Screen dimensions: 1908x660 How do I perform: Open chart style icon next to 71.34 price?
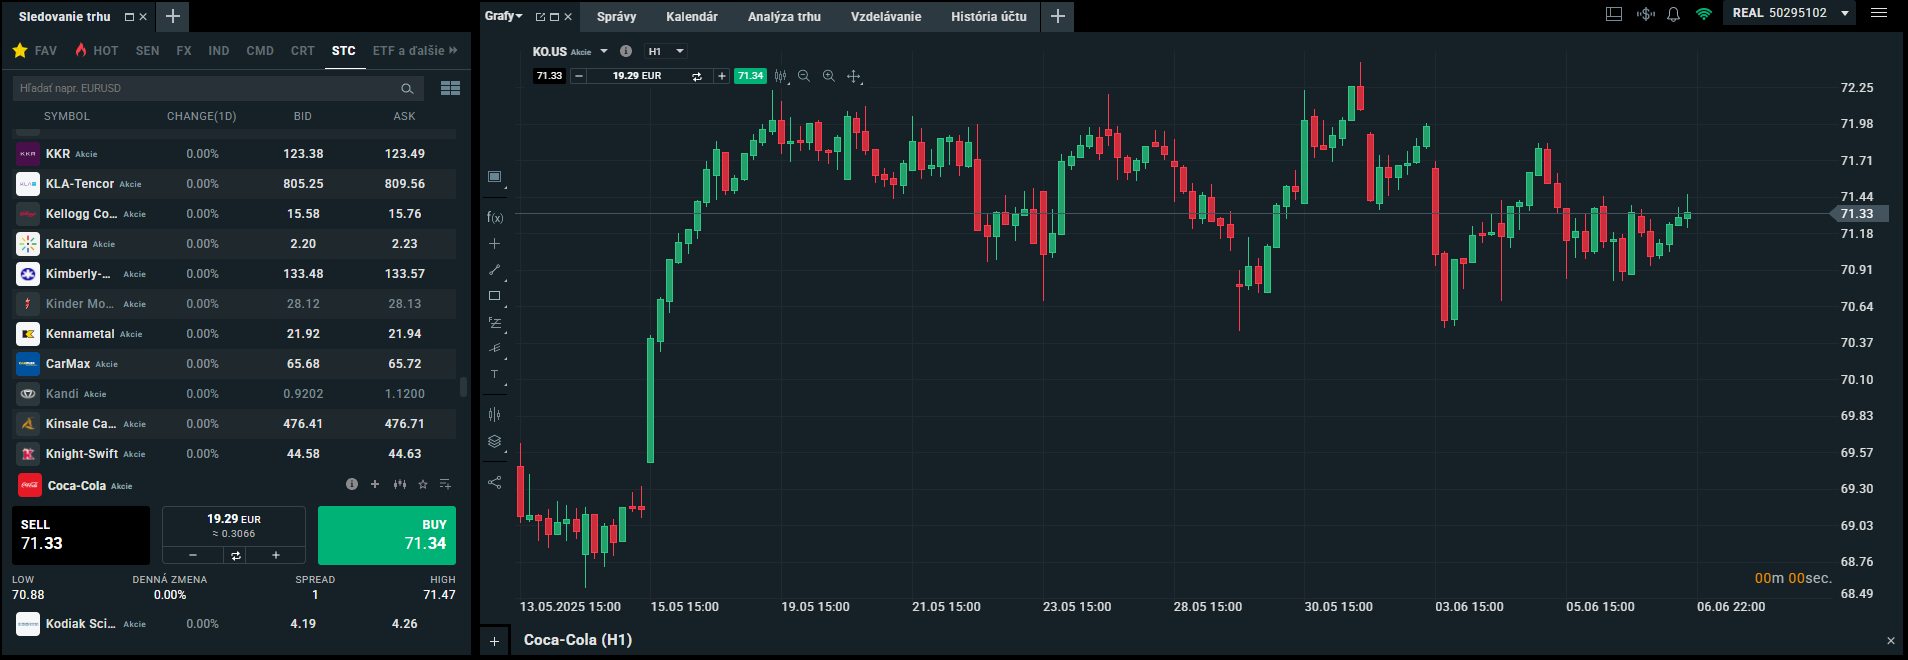780,76
